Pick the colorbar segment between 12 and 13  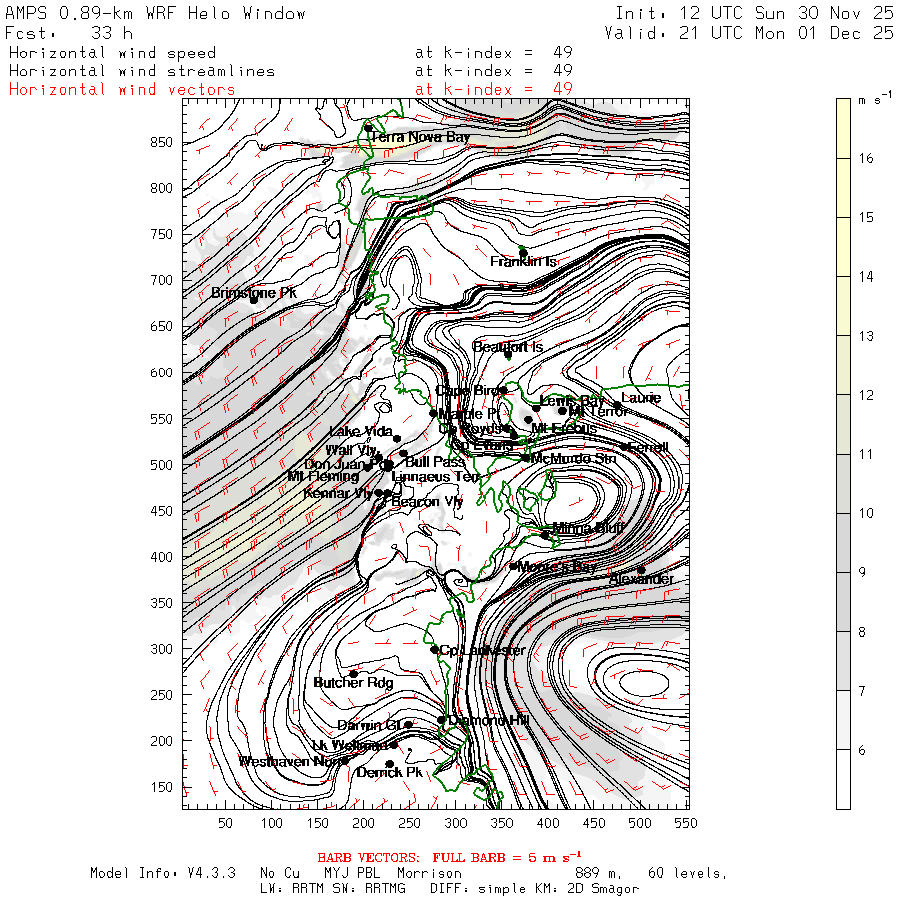coord(843,365)
